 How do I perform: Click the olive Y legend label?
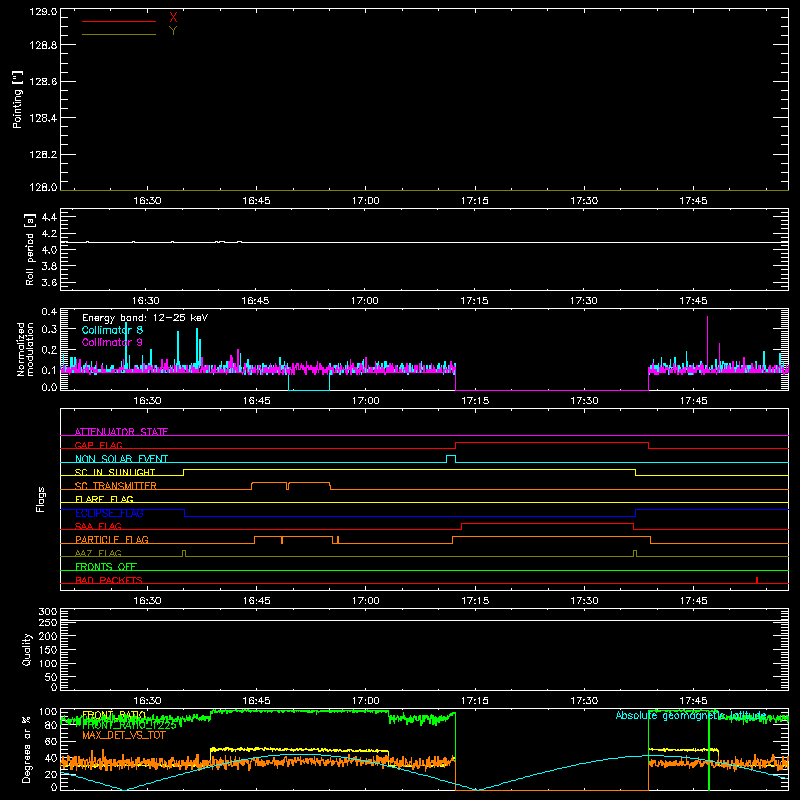pyautogui.click(x=173, y=31)
